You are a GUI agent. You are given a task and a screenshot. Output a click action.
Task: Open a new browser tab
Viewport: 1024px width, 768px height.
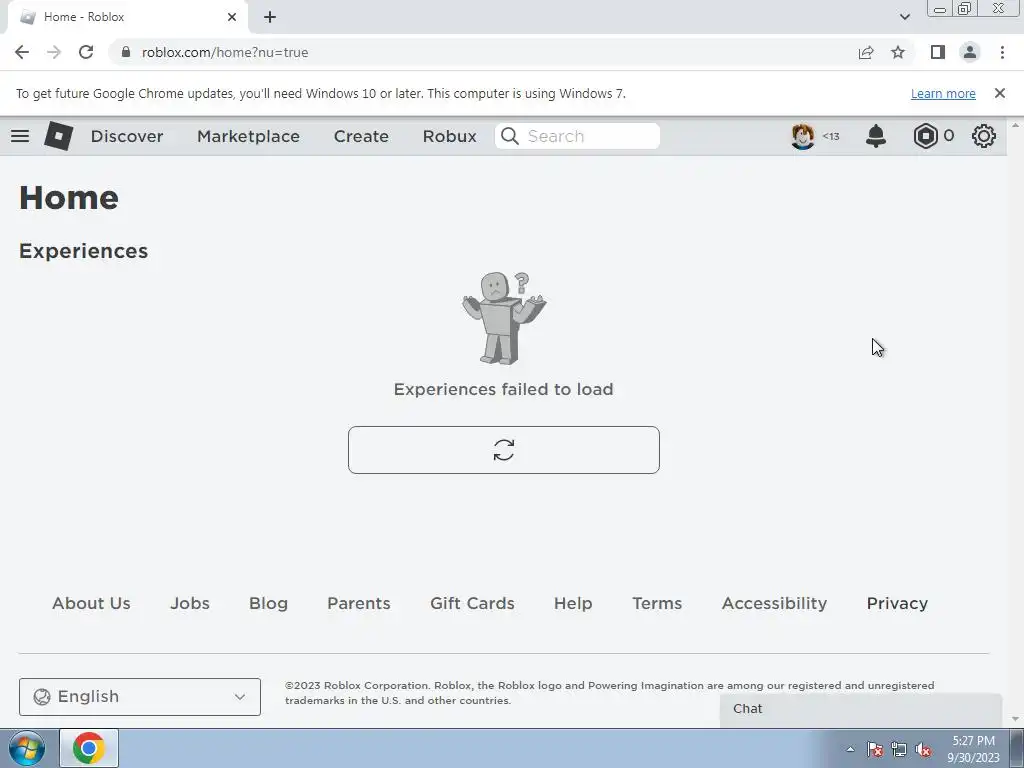tap(270, 17)
